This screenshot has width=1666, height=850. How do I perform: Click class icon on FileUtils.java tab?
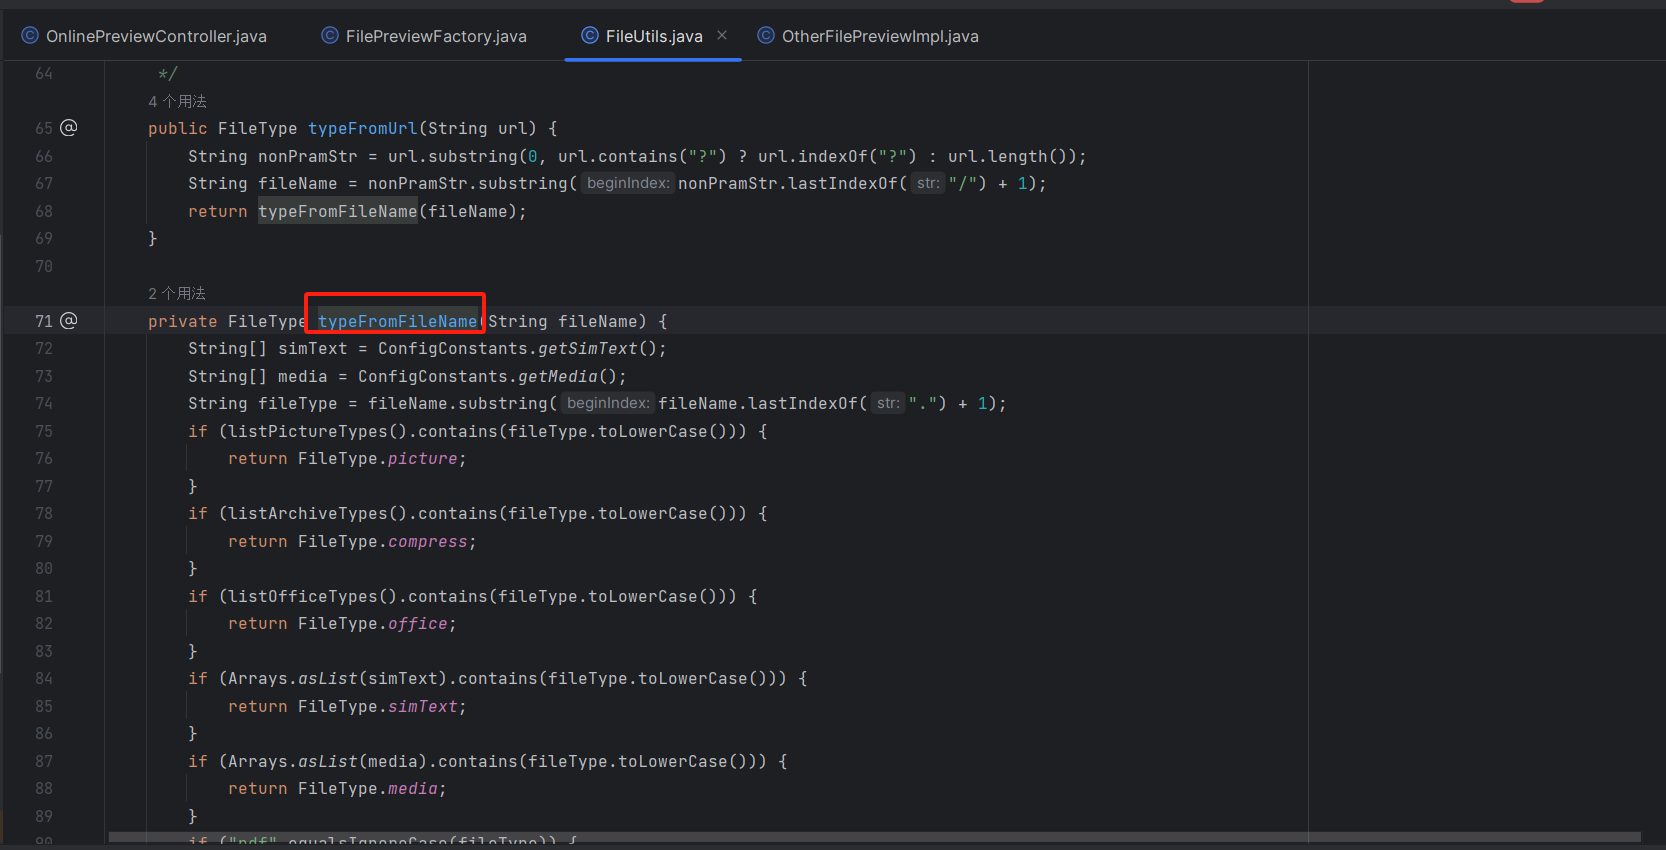coord(590,36)
